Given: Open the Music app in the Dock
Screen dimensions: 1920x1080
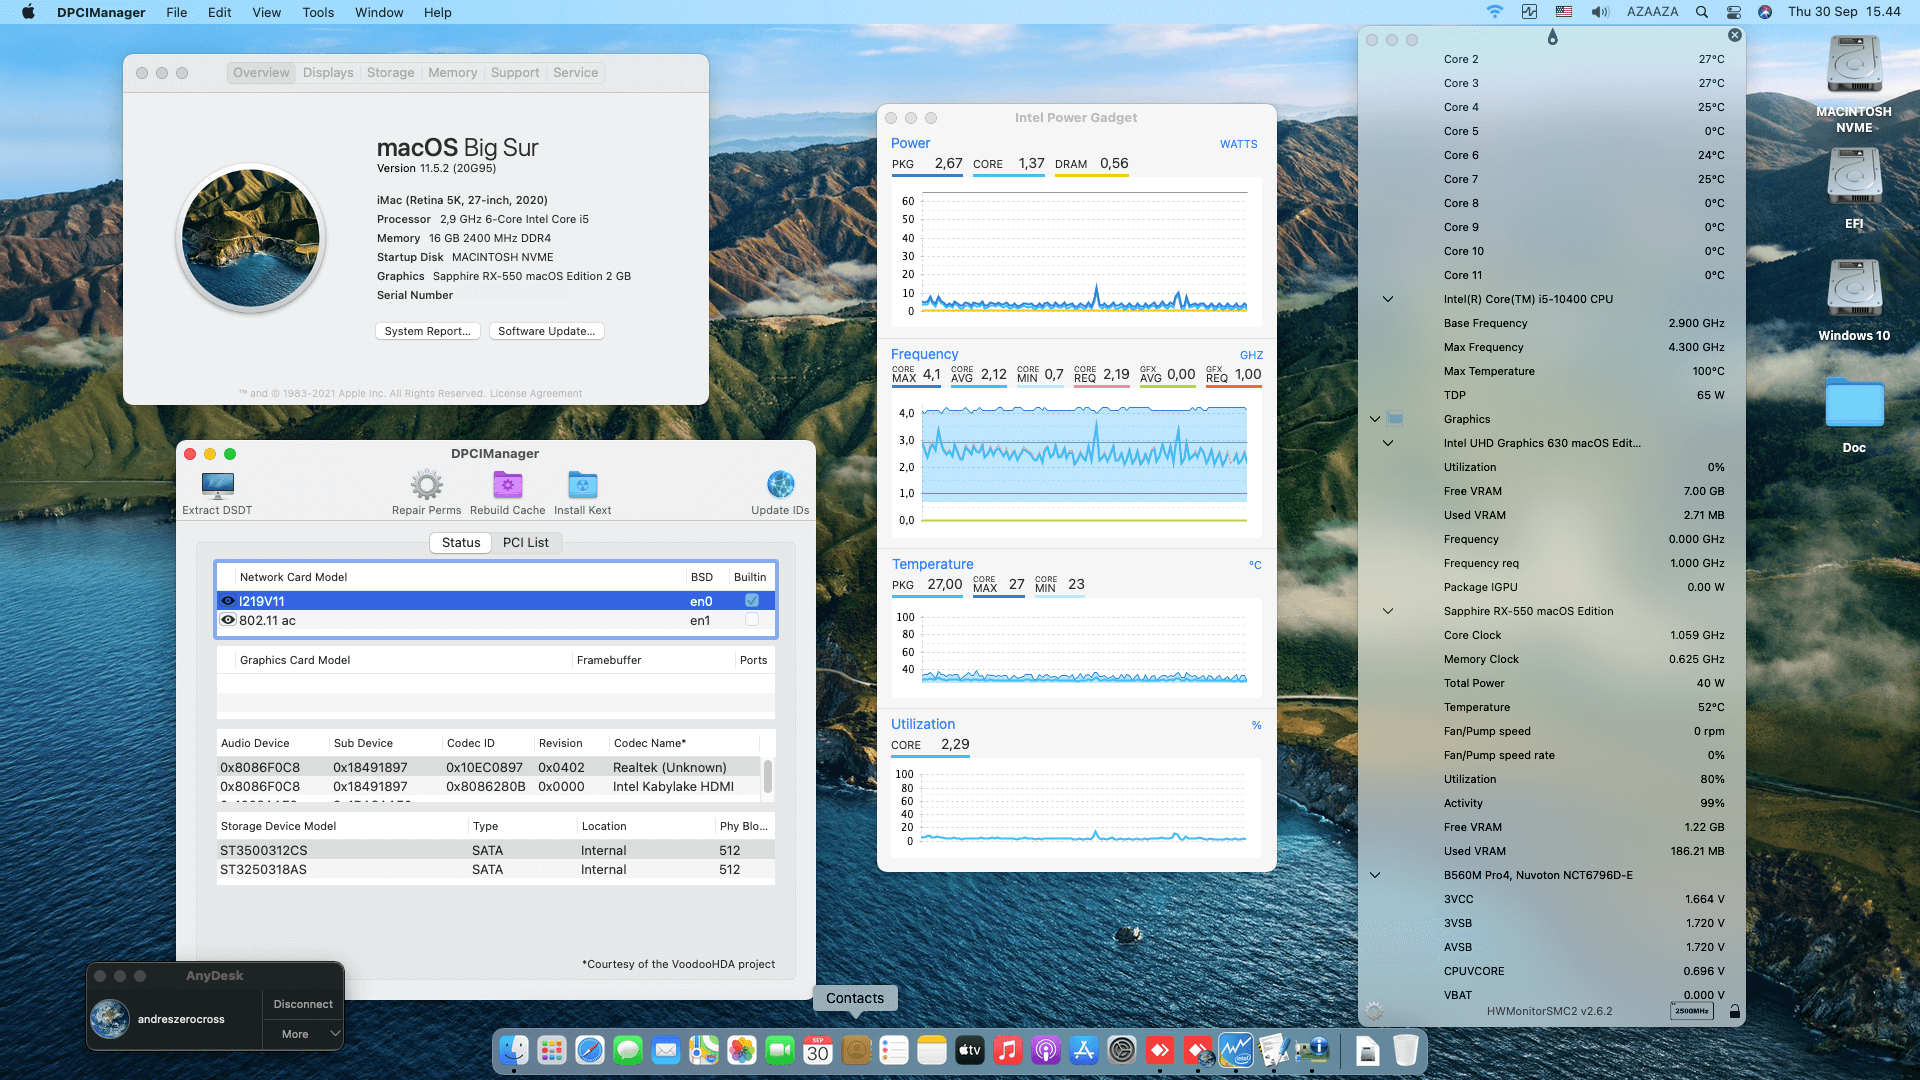Looking at the screenshot, I should 1008,1050.
